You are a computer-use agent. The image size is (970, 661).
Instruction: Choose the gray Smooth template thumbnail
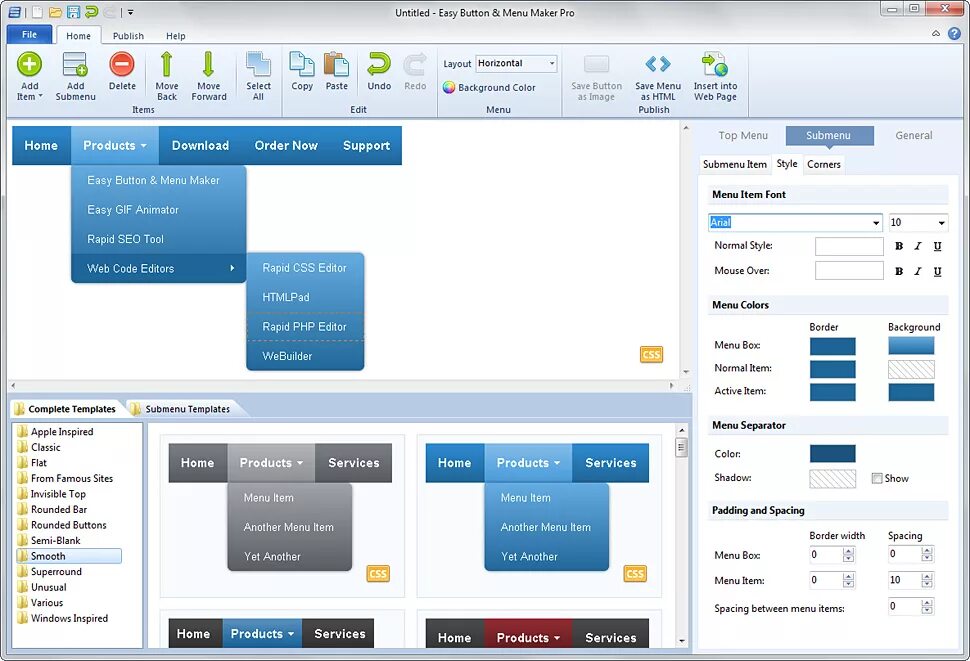point(282,516)
